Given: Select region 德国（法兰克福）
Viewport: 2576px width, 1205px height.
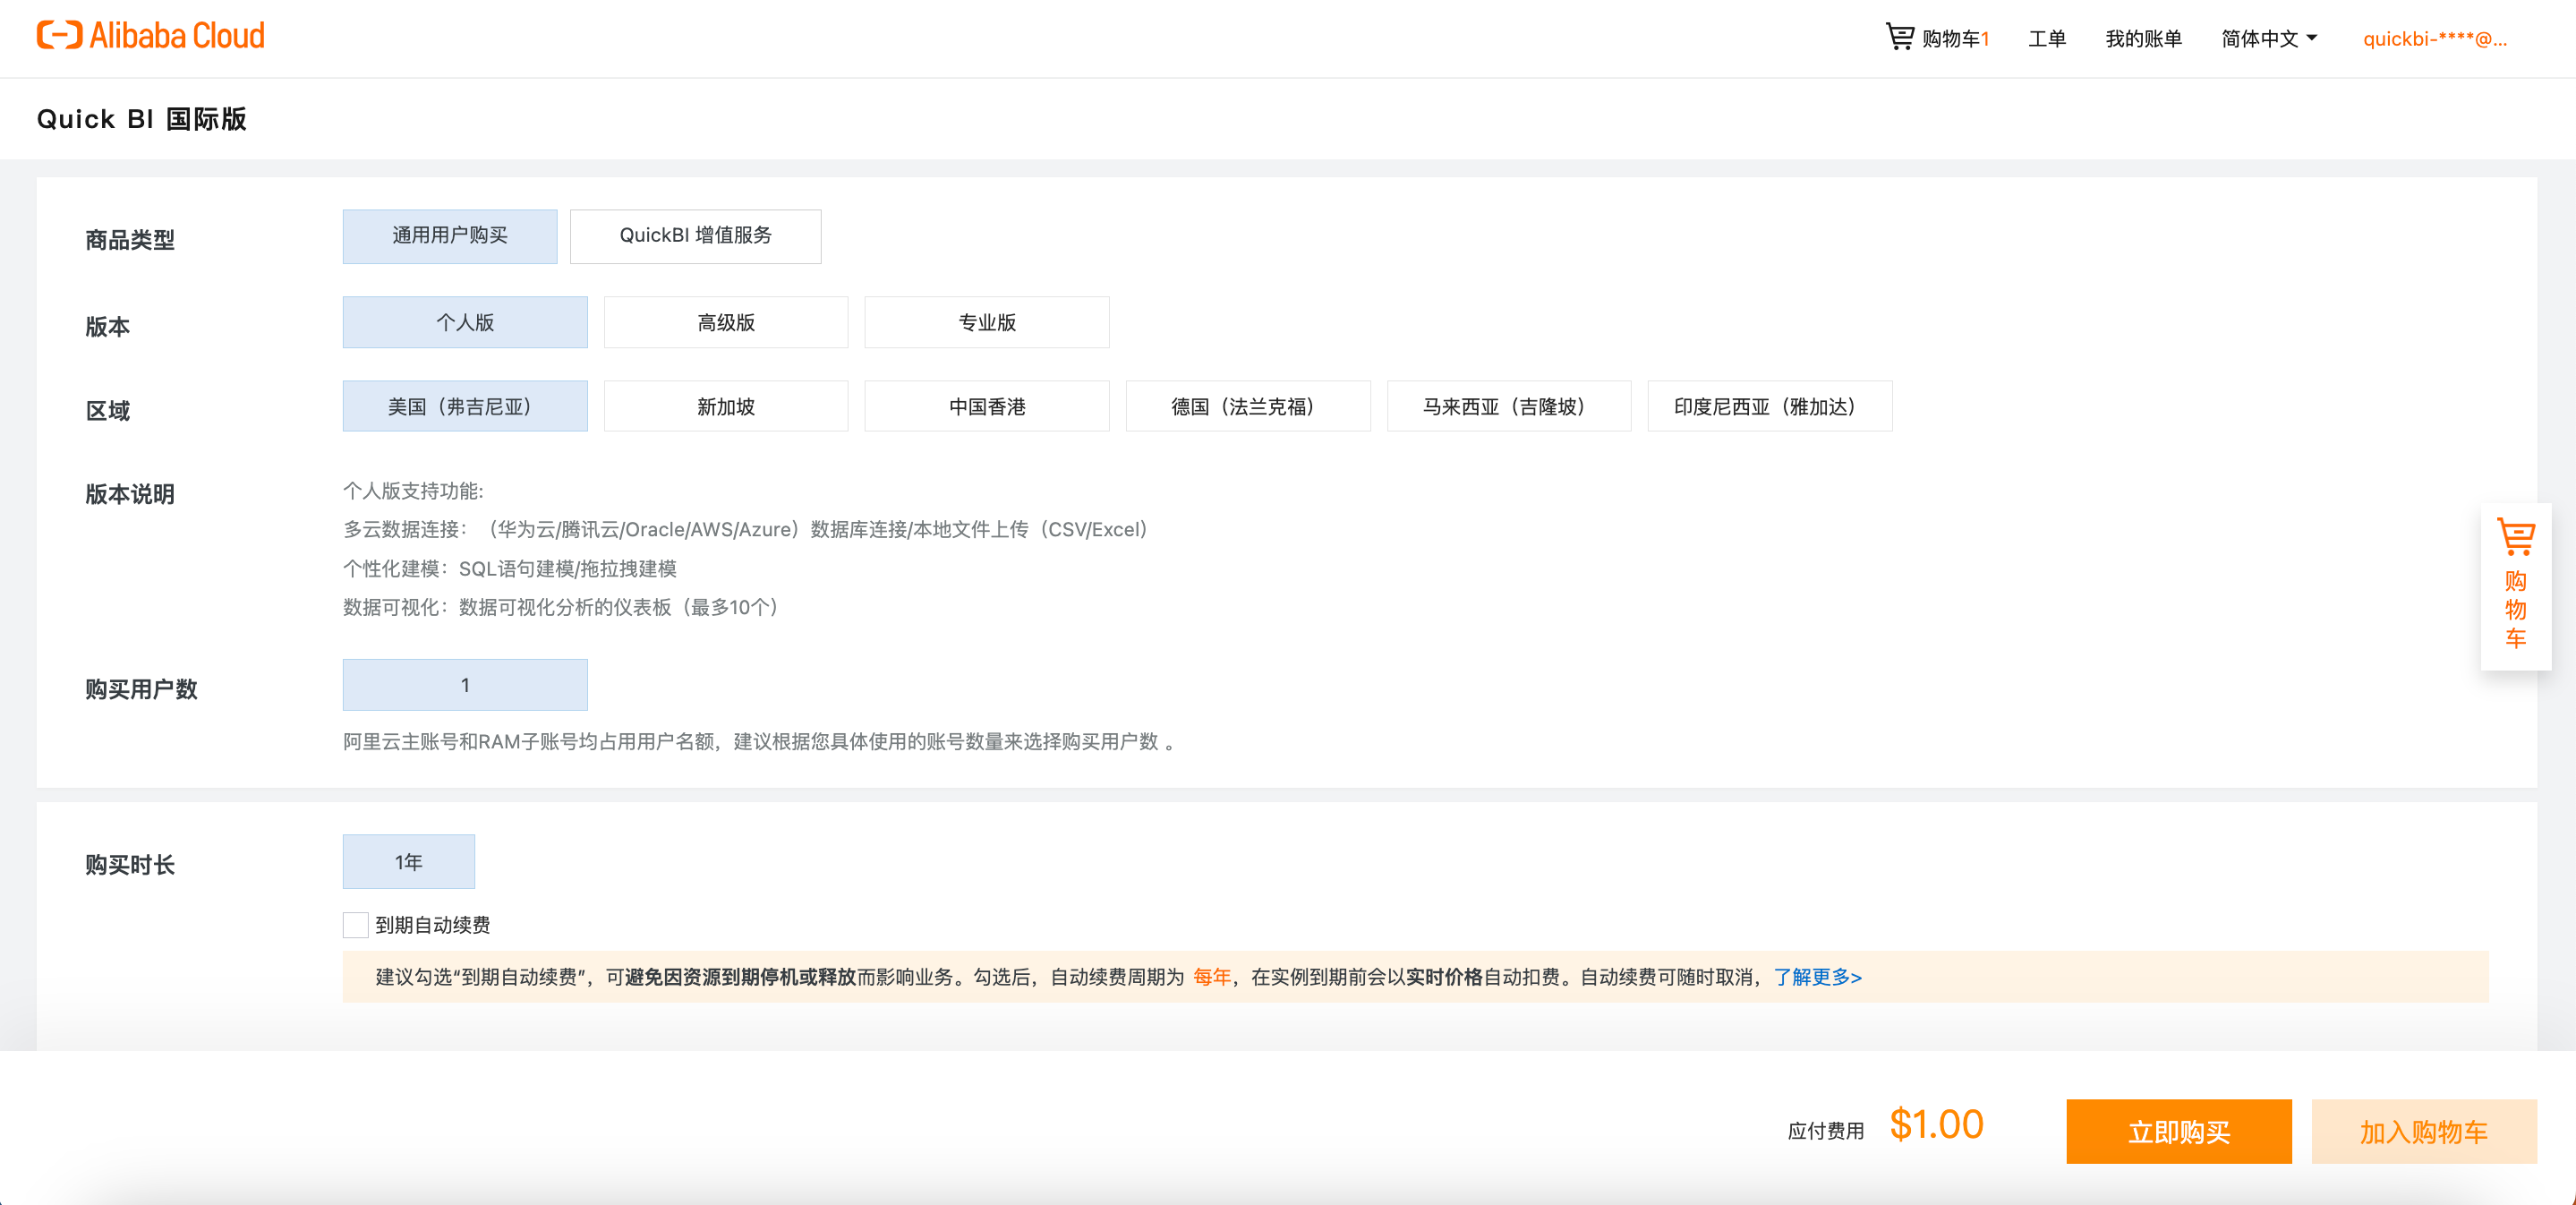Looking at the screenshot, I should tap(1248, 406).
